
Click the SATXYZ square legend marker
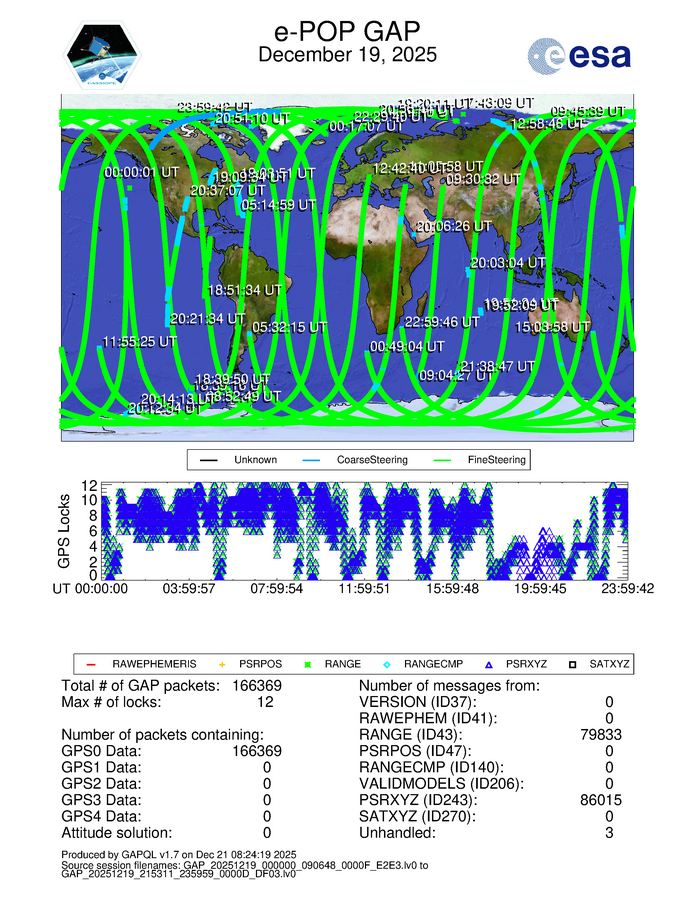click(574, 663)
